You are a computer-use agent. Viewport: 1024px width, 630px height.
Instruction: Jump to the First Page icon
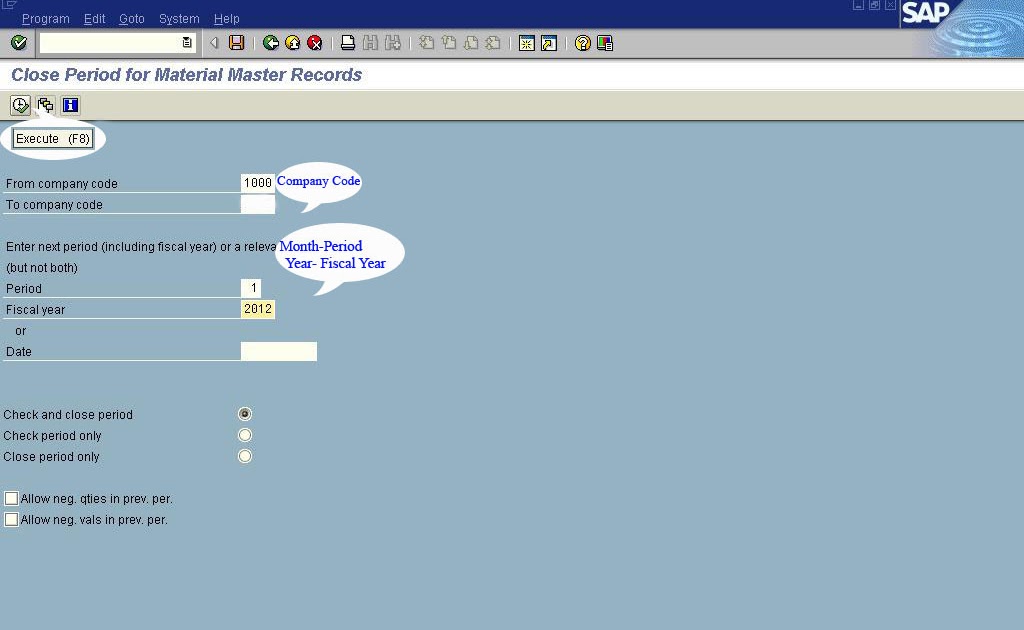[426, 43]
